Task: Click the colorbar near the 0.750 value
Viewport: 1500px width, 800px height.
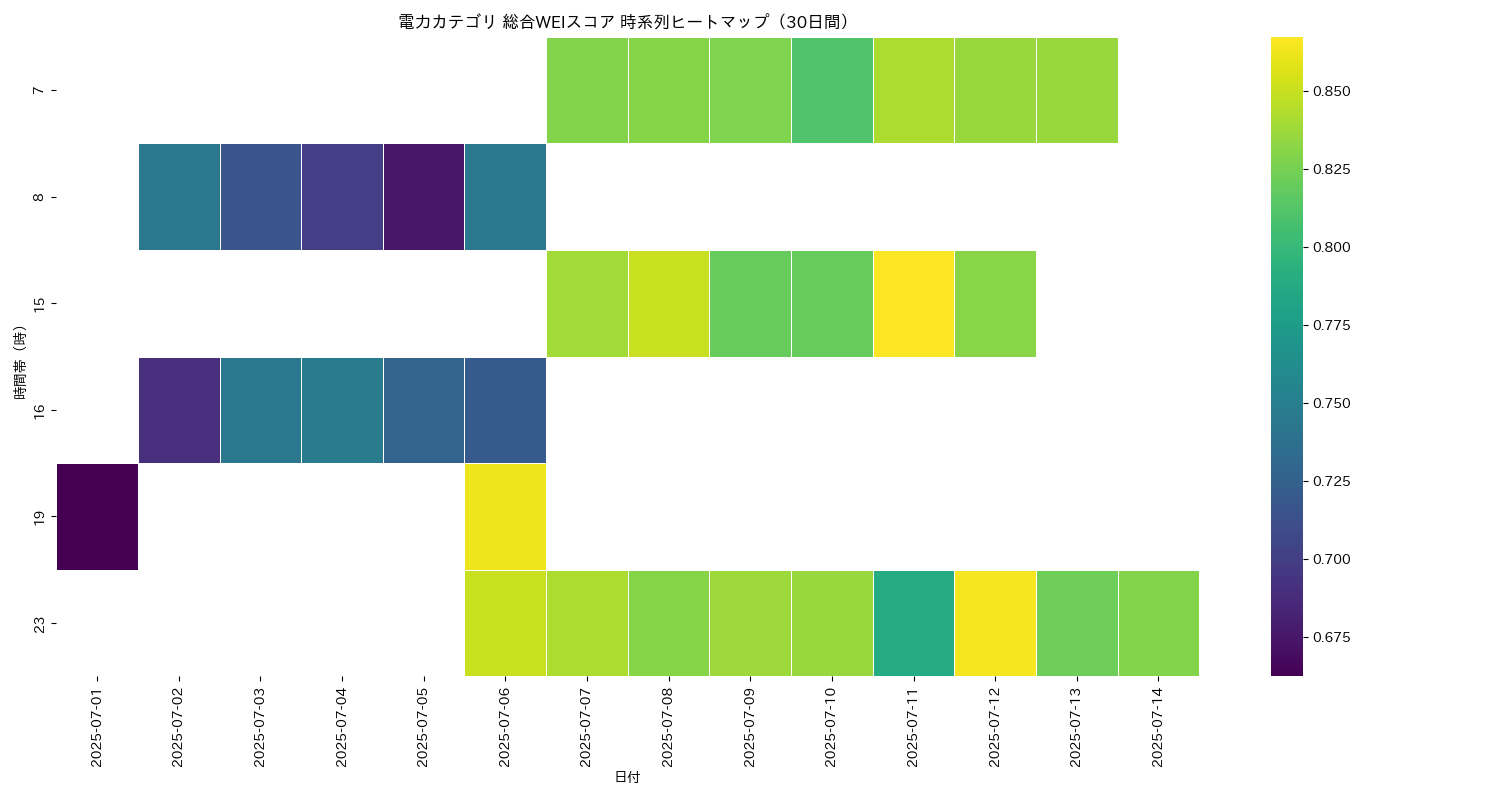Action: pyautogui.click(x=1287, y=403)
